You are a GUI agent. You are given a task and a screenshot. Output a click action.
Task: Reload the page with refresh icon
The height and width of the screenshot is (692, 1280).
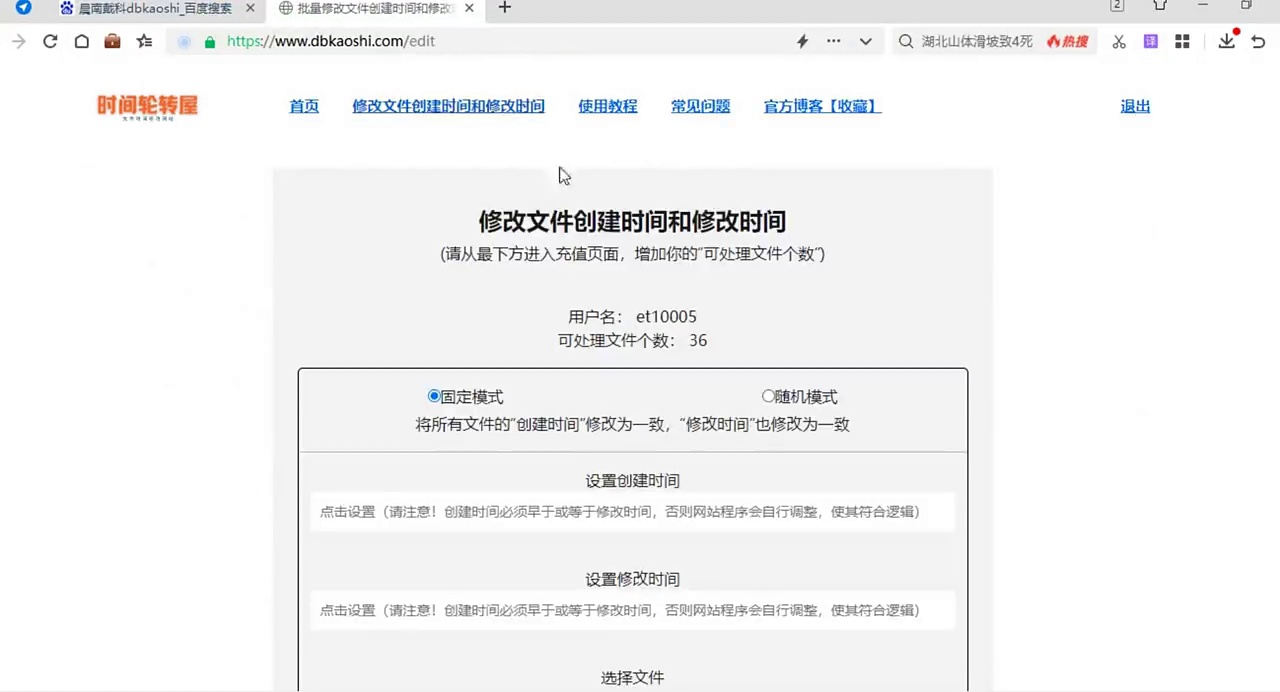coord(50,41)
